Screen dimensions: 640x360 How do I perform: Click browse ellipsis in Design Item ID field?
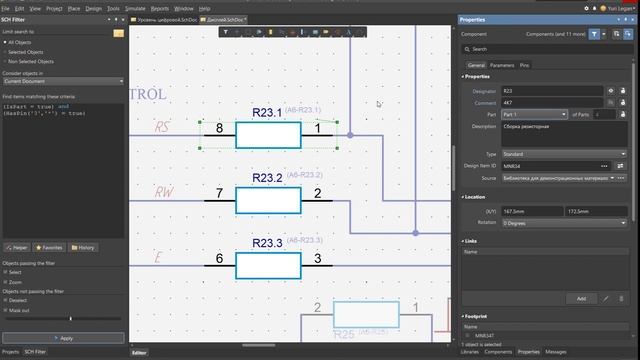604,166
